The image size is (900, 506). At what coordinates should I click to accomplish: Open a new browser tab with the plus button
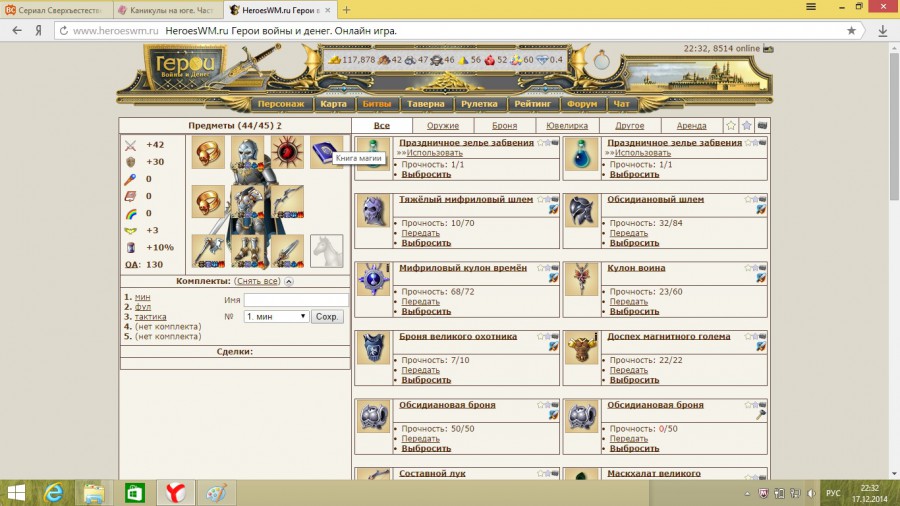coord(346,10)
